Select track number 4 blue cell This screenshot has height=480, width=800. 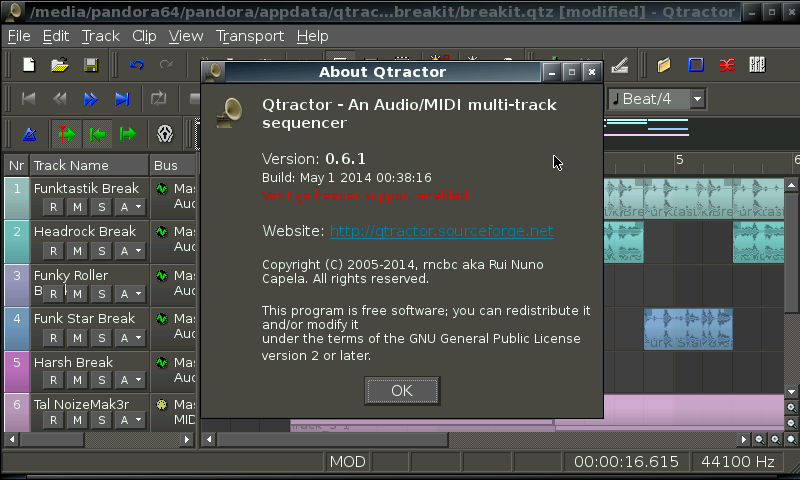(x=17, y=329)
